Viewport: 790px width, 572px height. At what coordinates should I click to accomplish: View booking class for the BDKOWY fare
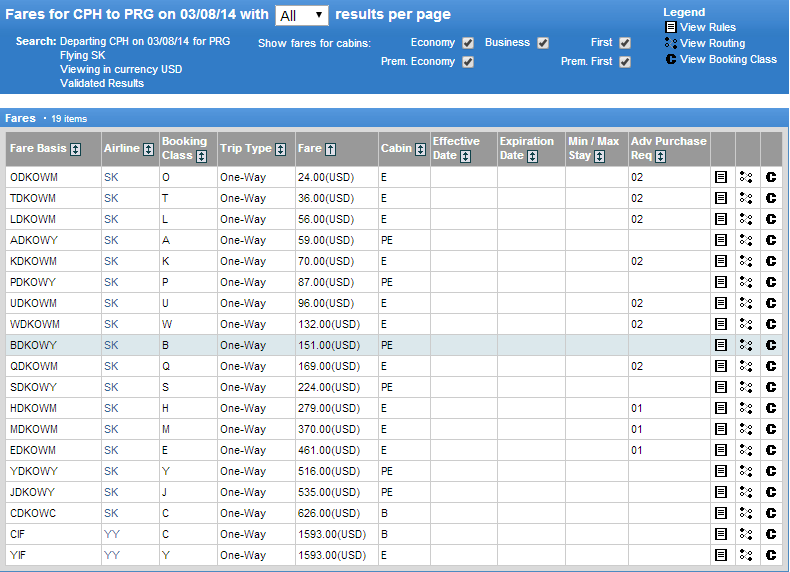point(771,345)
